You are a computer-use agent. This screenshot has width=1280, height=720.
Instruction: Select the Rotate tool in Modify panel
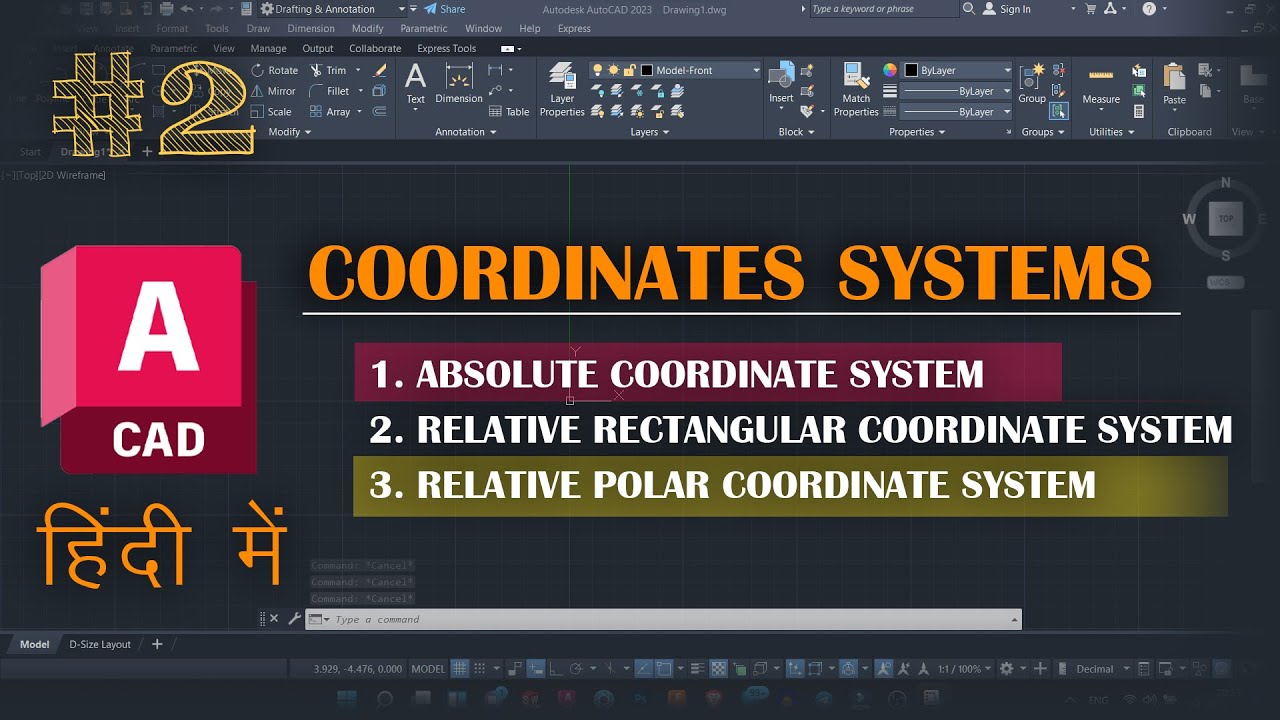pyautogui.click(x=274, y=70)
